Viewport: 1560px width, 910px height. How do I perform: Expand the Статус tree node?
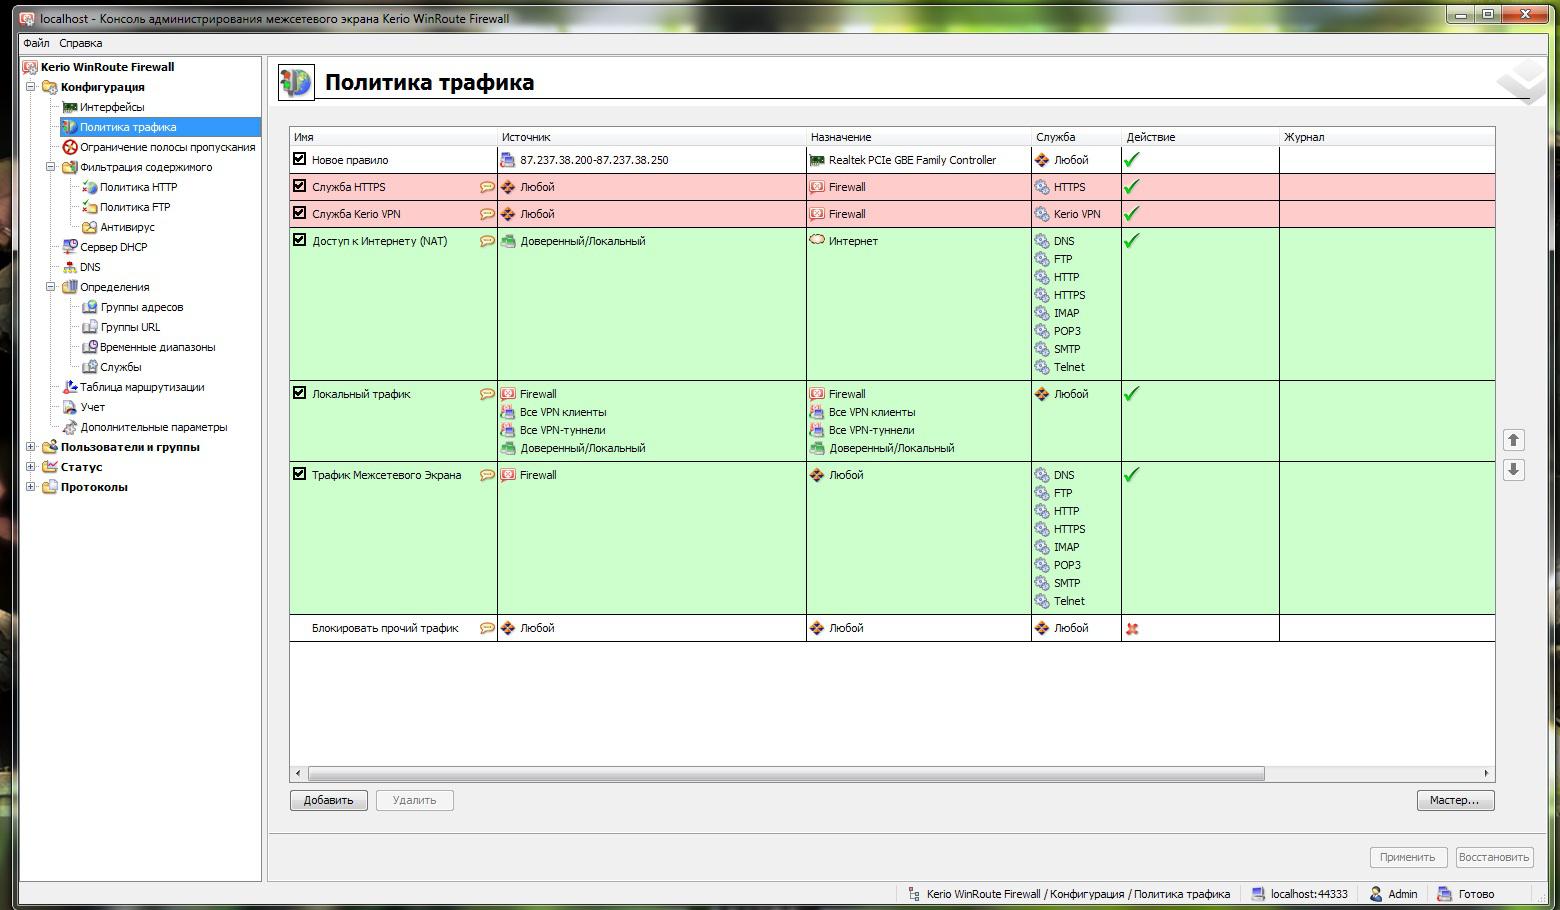pos(30,467)
